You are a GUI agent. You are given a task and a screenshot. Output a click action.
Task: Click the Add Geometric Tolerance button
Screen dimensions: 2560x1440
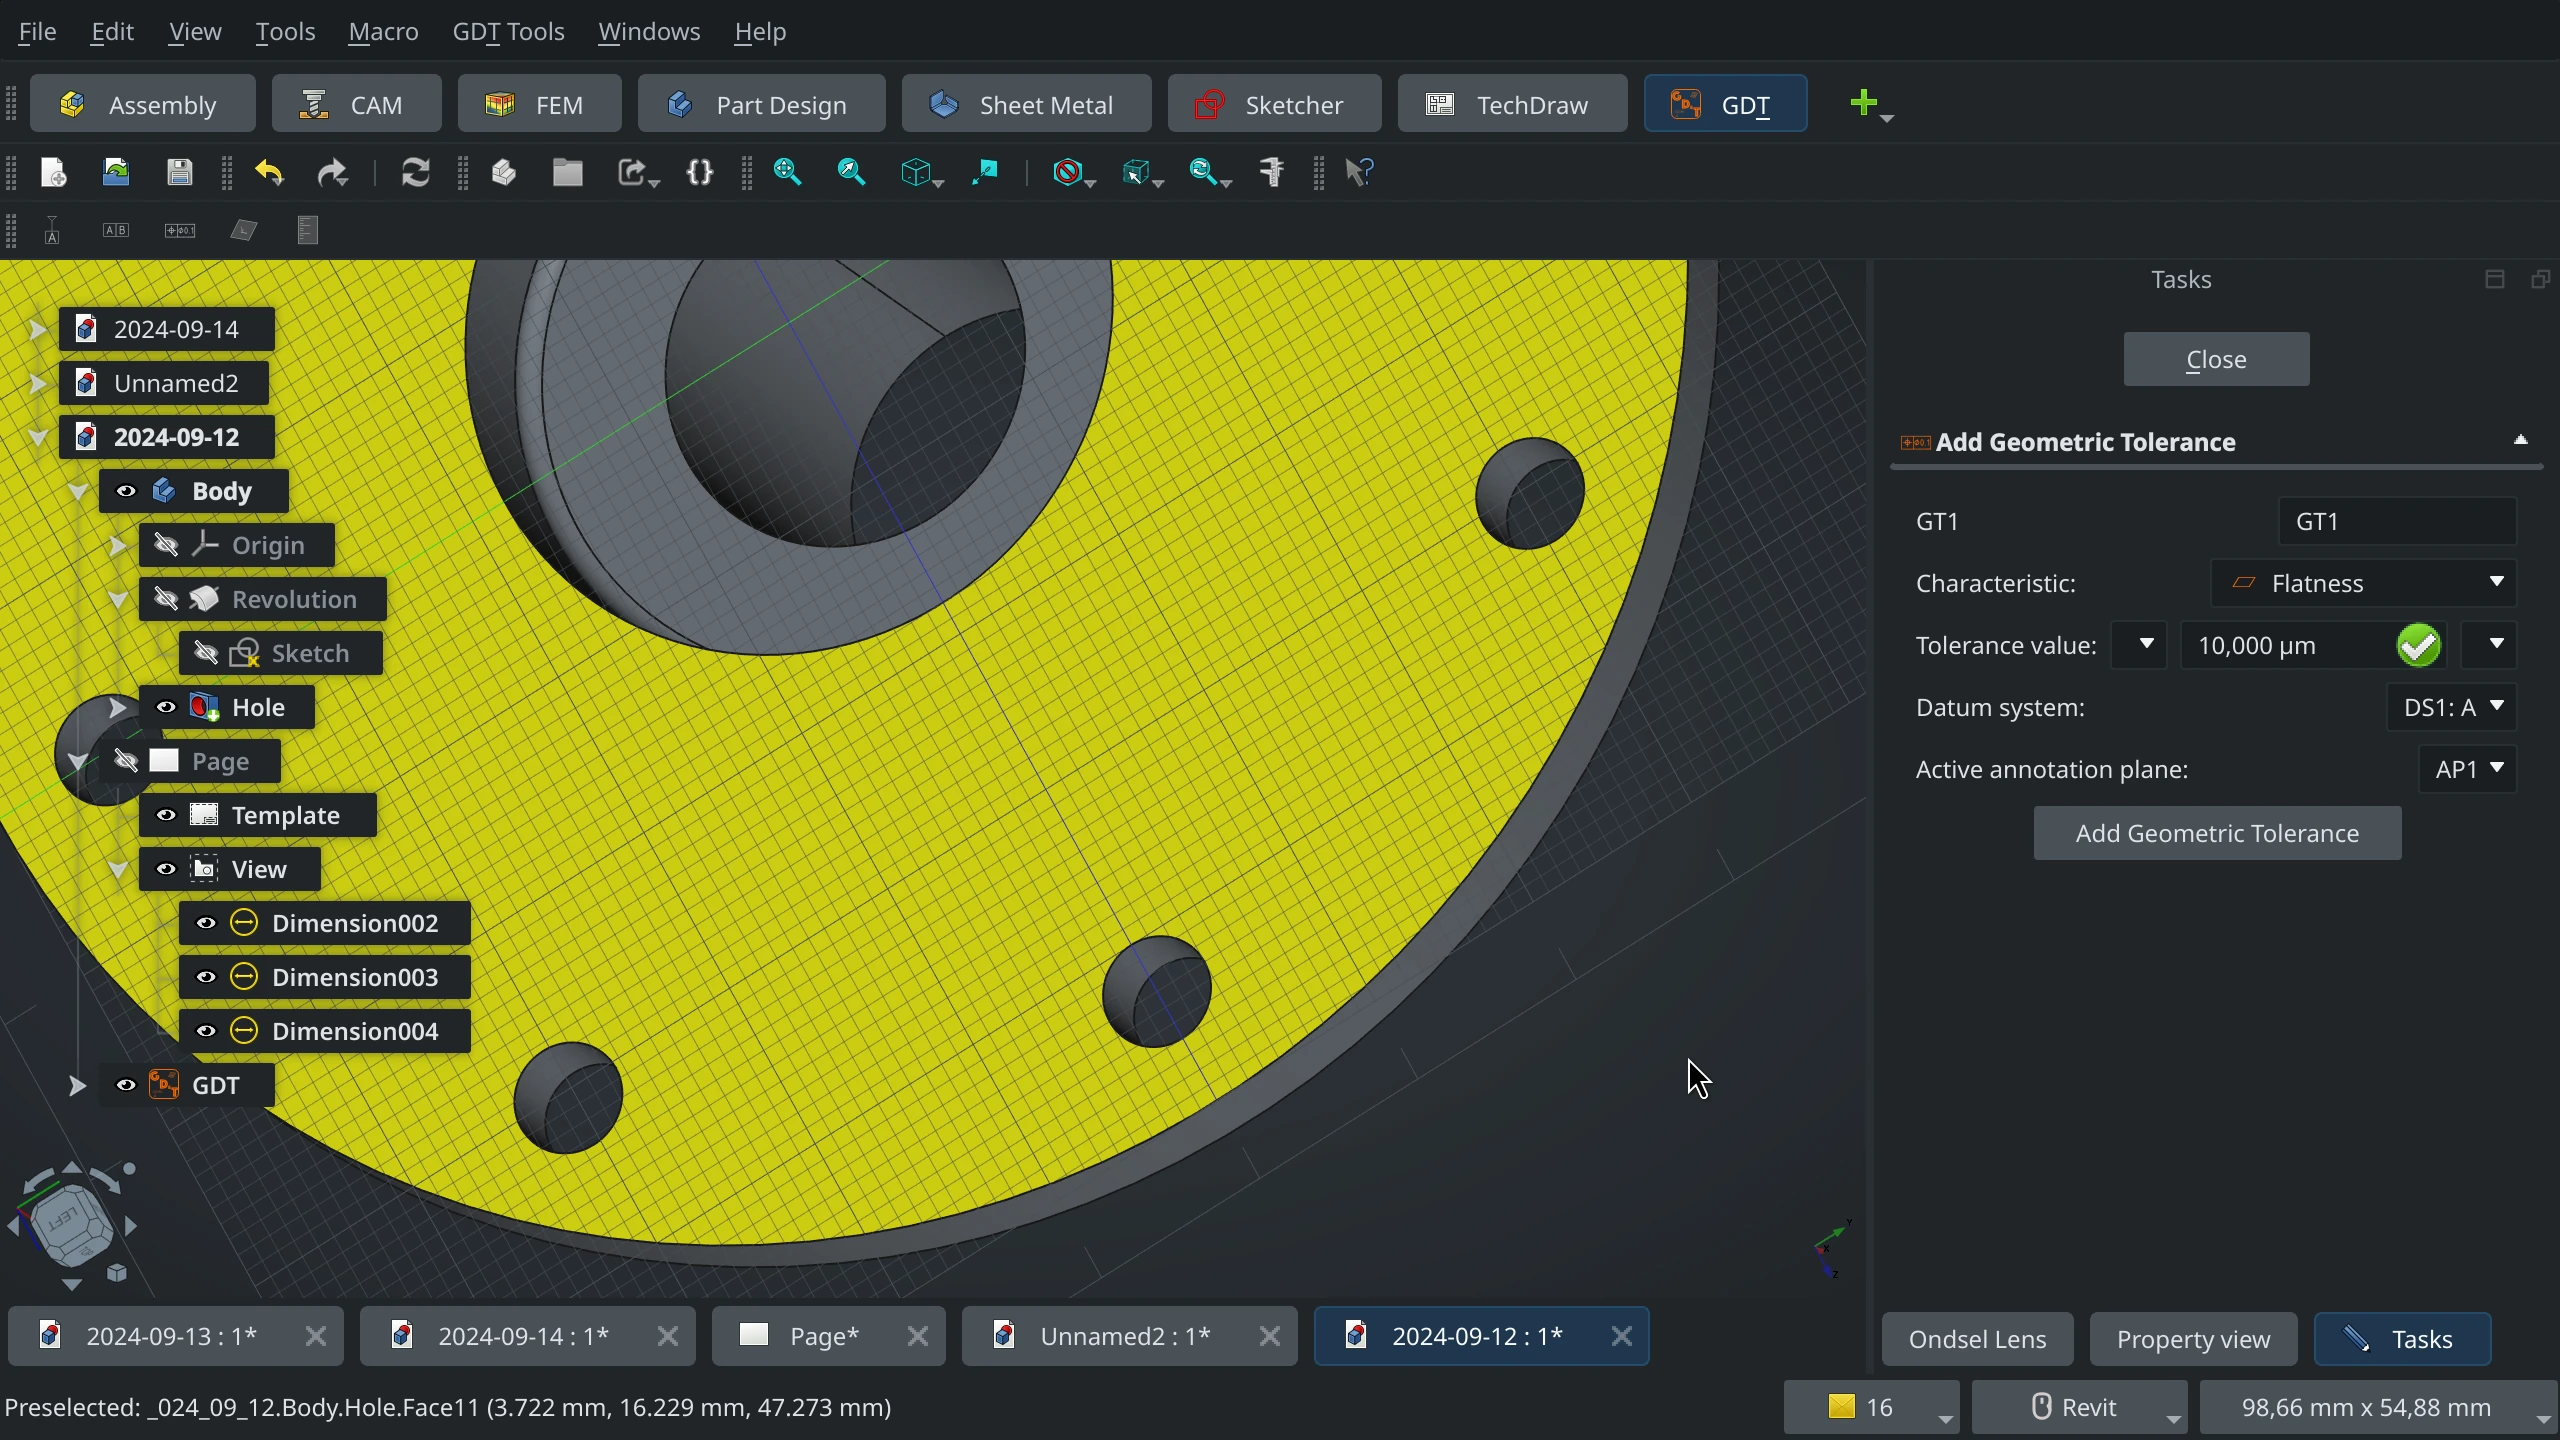pyautogui.click(x=2217, y=833)
